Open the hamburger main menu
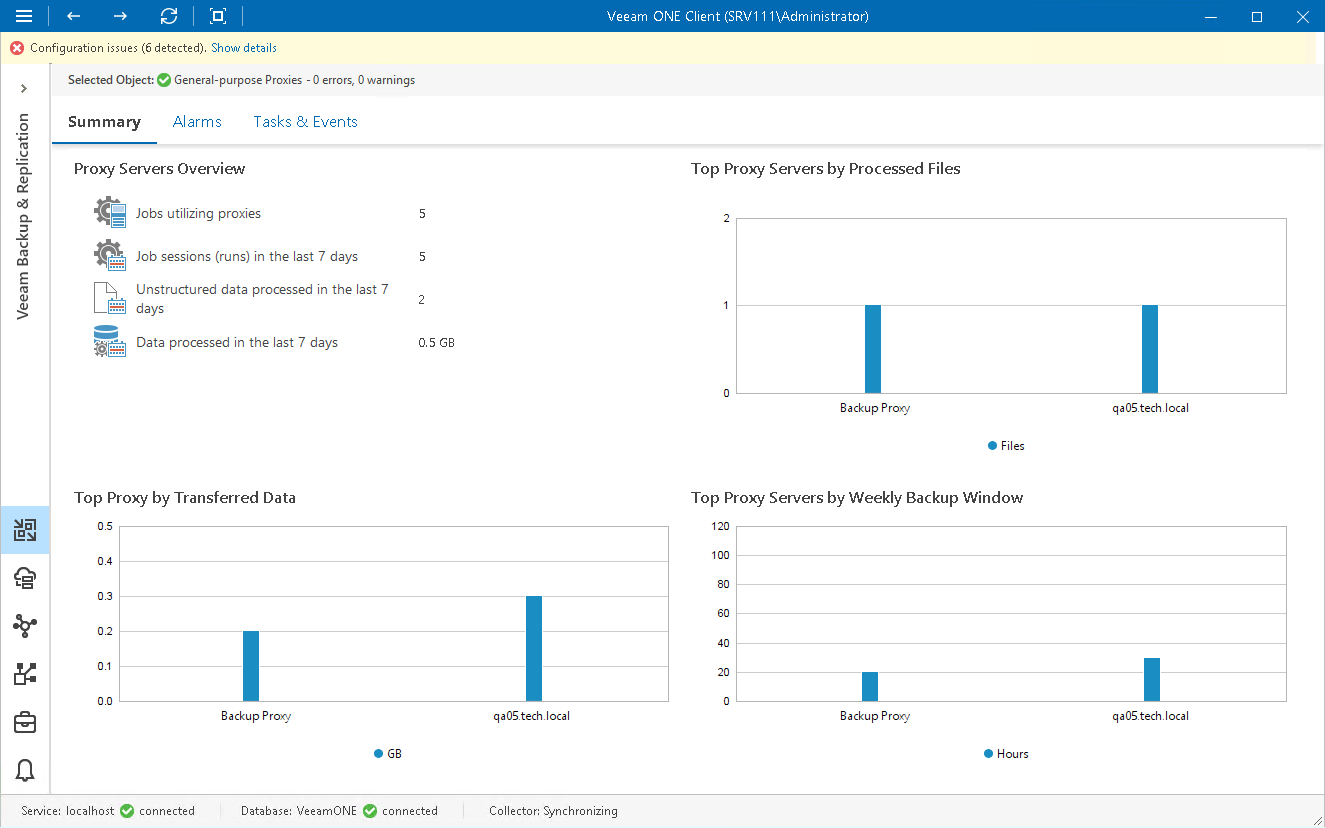The image size is (1325, 828). (24, 16)
